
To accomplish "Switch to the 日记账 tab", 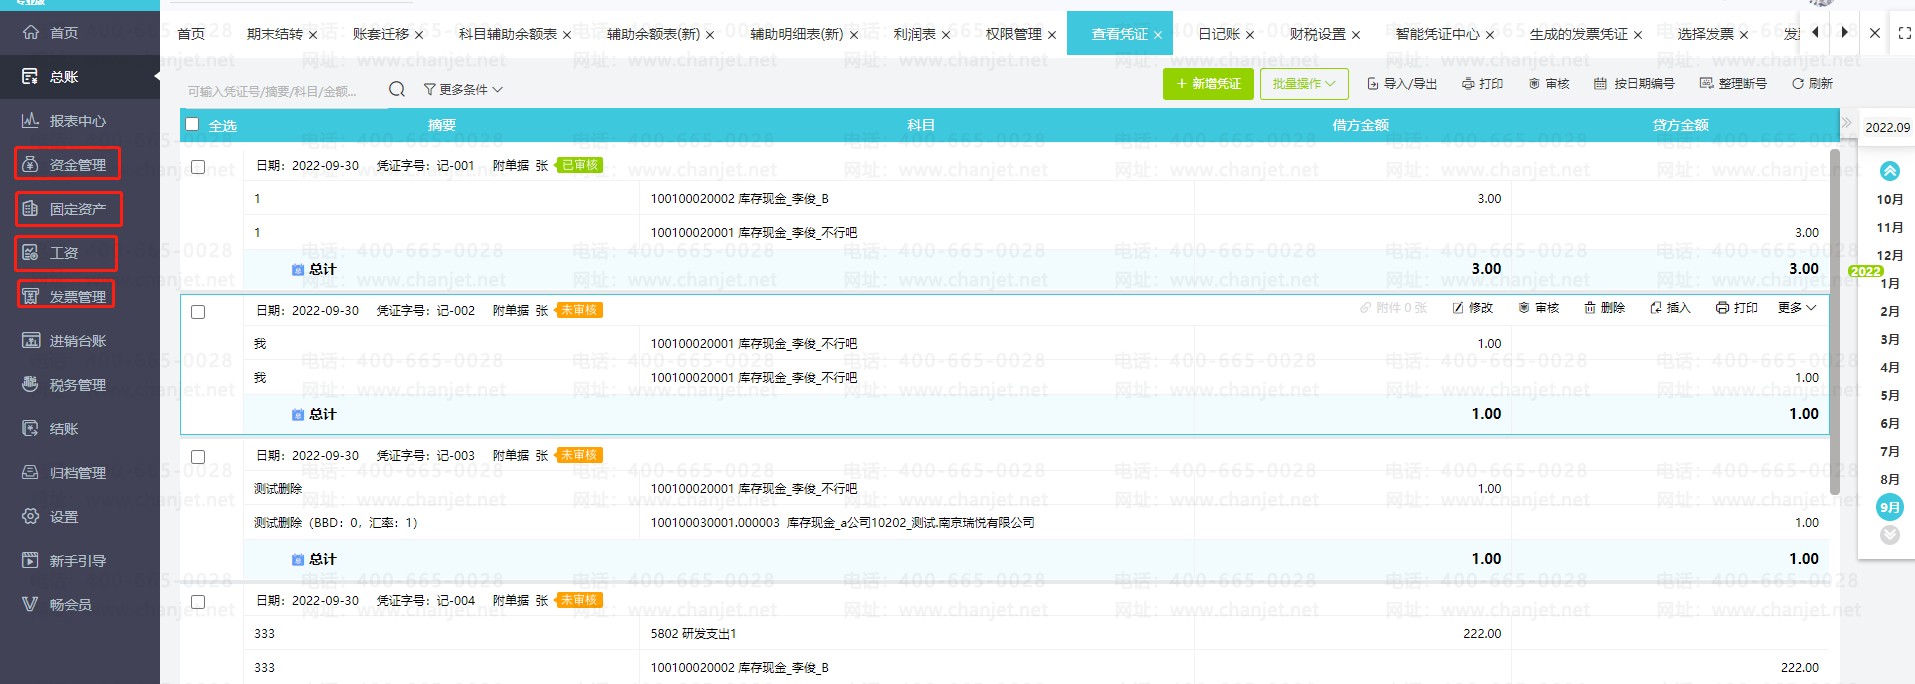I will coord(1218,34).
